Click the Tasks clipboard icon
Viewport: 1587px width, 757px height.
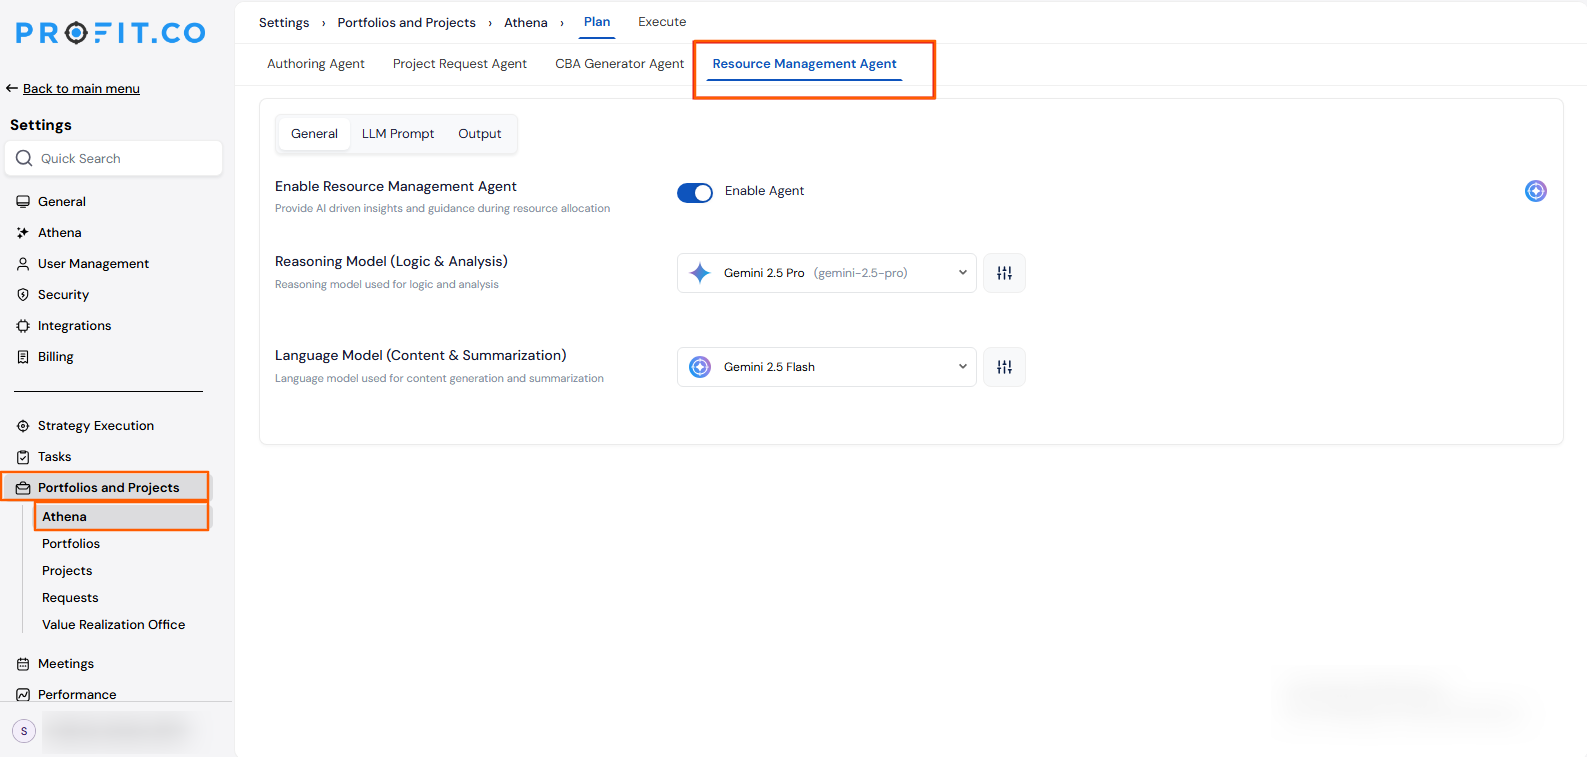pos(23,457)
